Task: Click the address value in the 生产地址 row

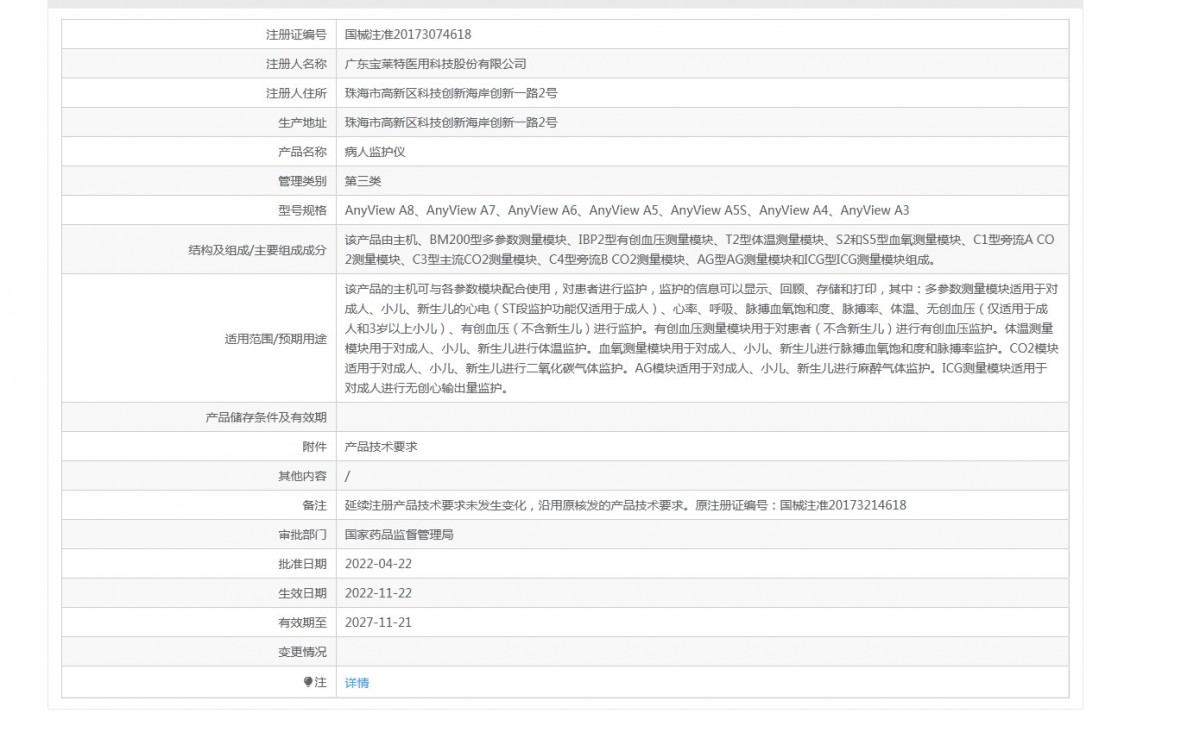Action: point(451,122)
